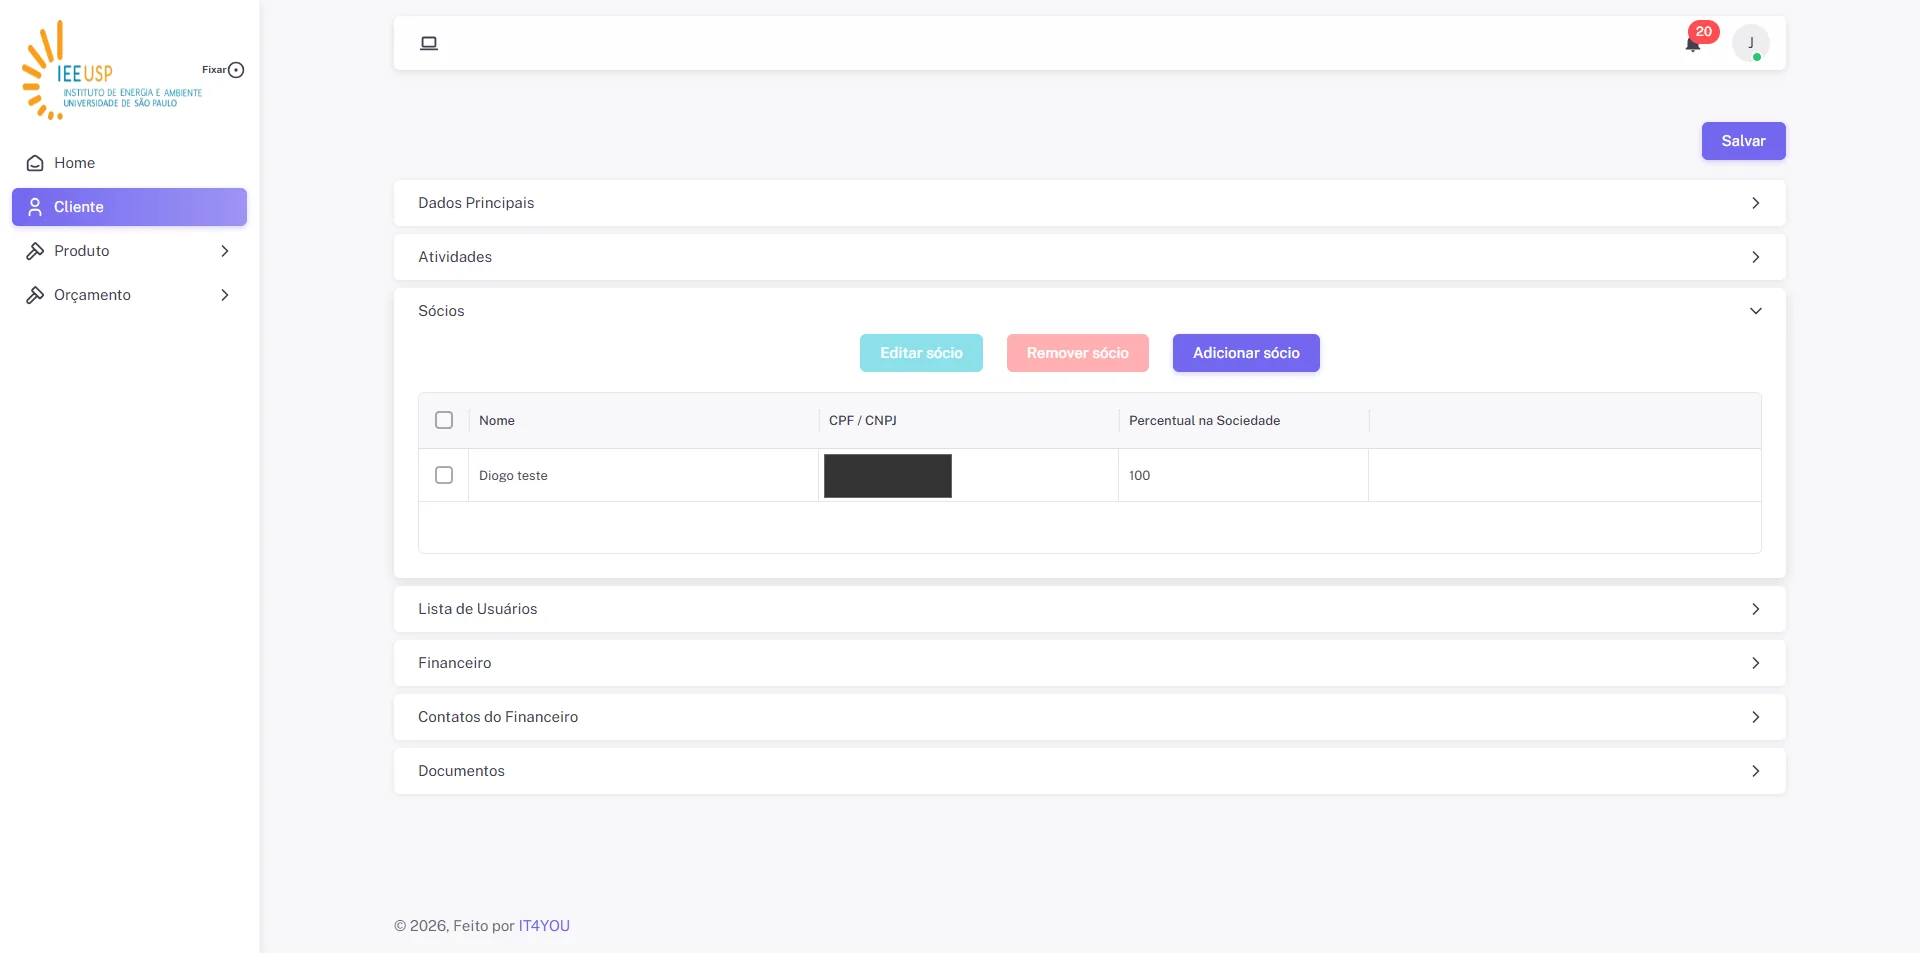Screen dimensions: 1920x953
Task: Expand the Orçamento submenu chevron
Action: 225,295
